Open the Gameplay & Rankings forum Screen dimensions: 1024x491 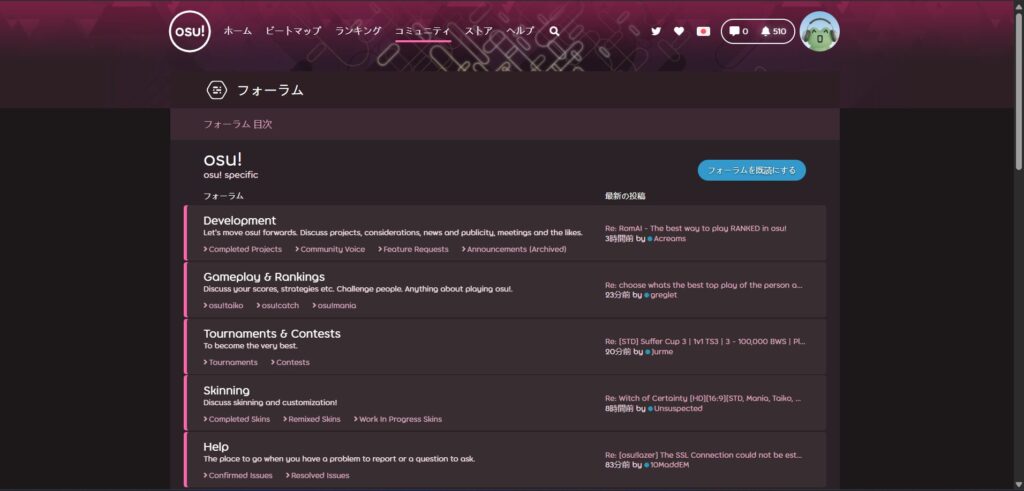(x=264, y=277)
